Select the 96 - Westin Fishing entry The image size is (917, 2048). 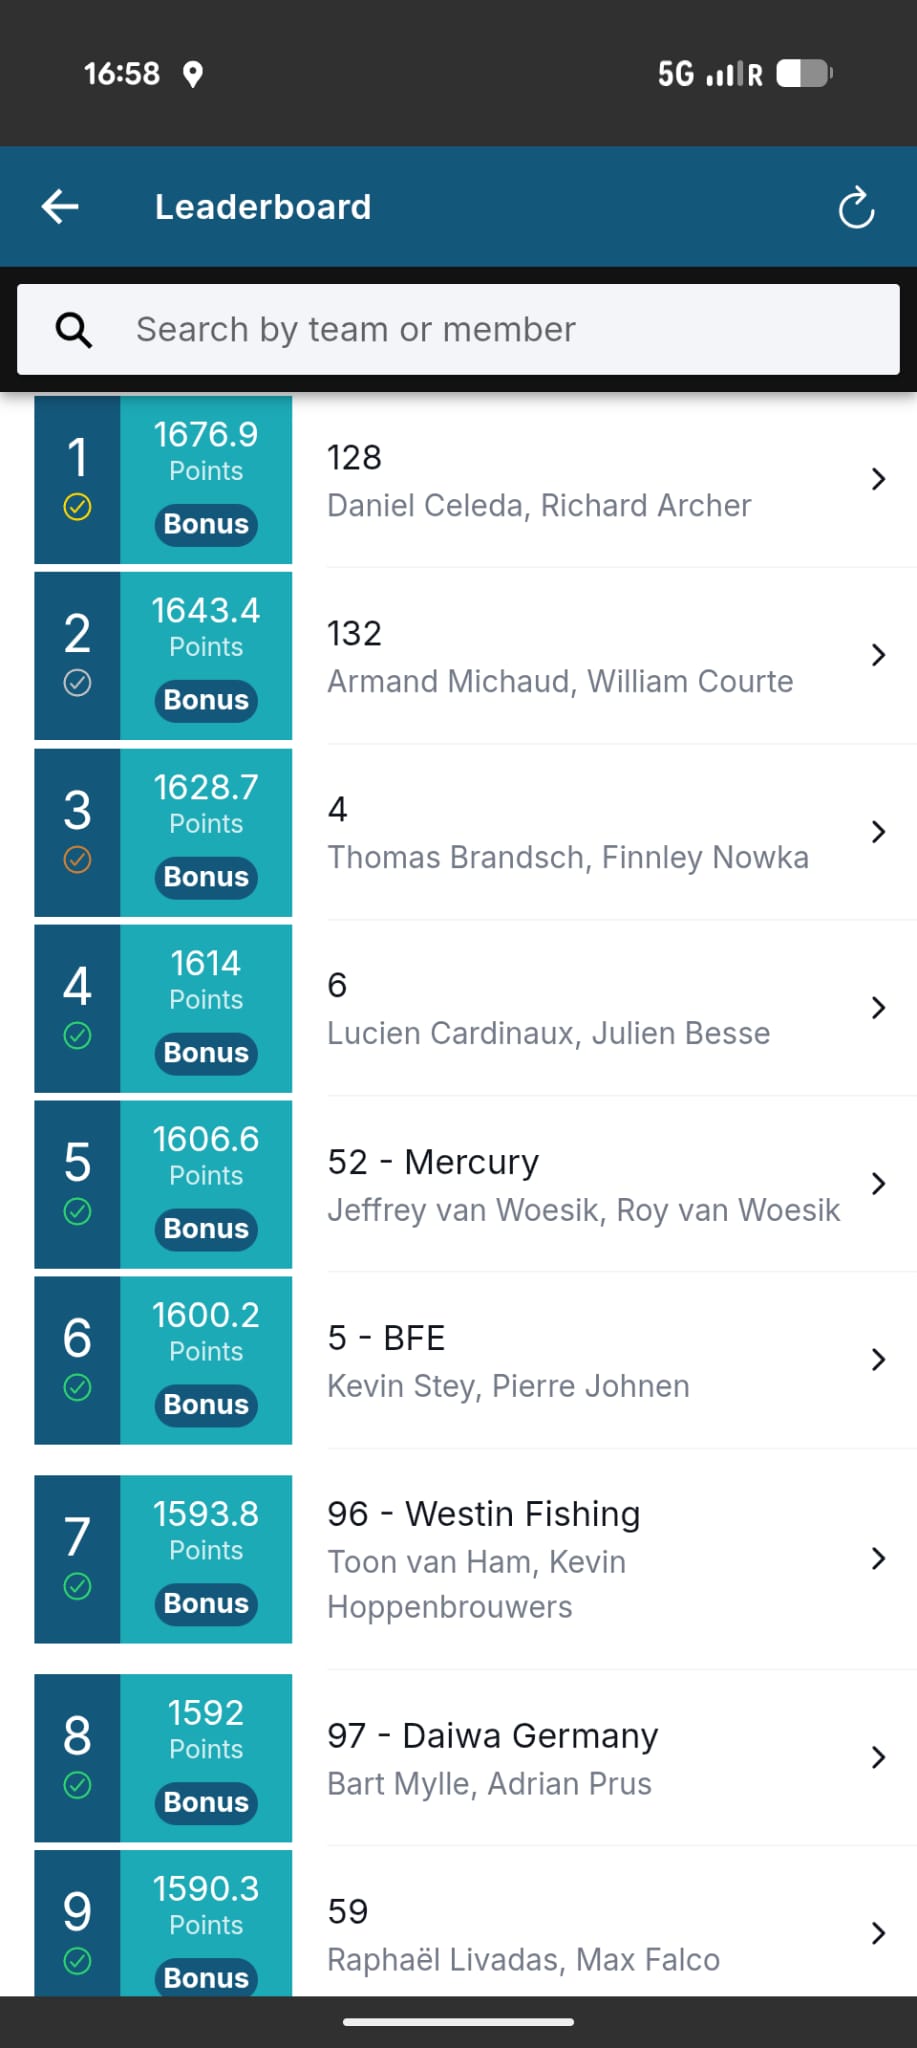(x=475, y=1559)
